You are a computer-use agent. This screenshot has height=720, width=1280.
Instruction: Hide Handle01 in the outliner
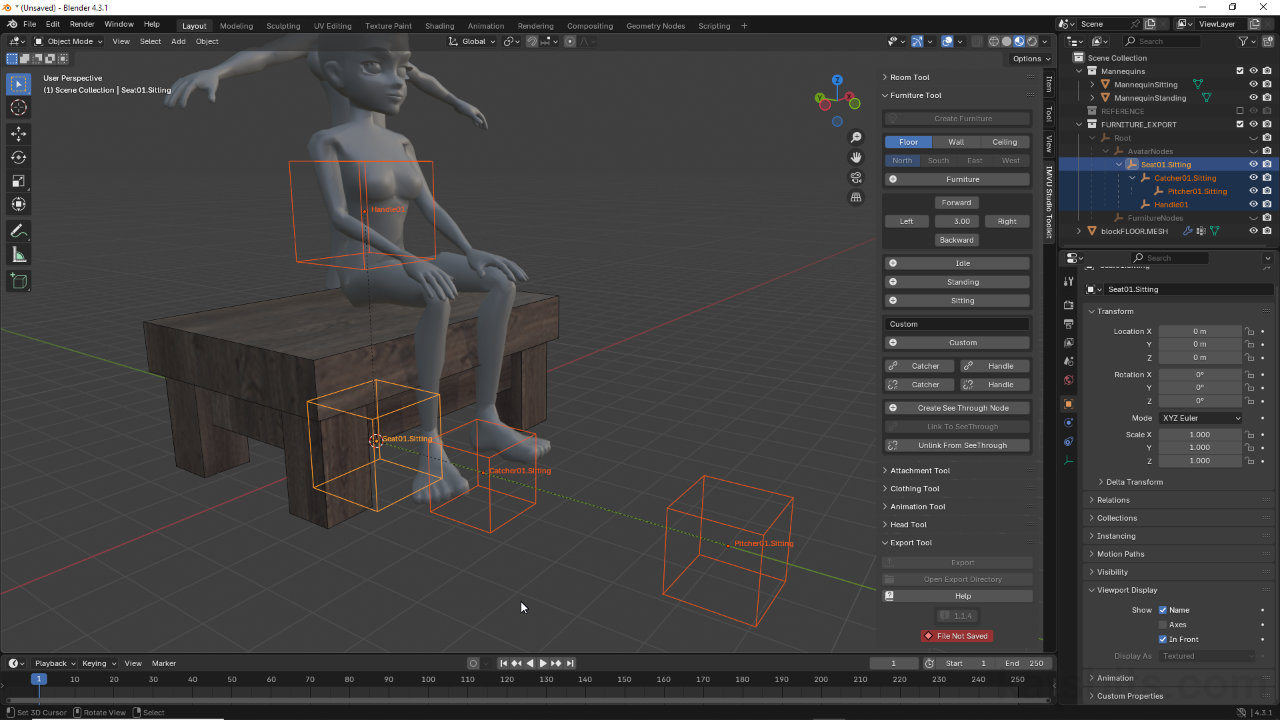pyautogui.click(x=1253, y=204)
